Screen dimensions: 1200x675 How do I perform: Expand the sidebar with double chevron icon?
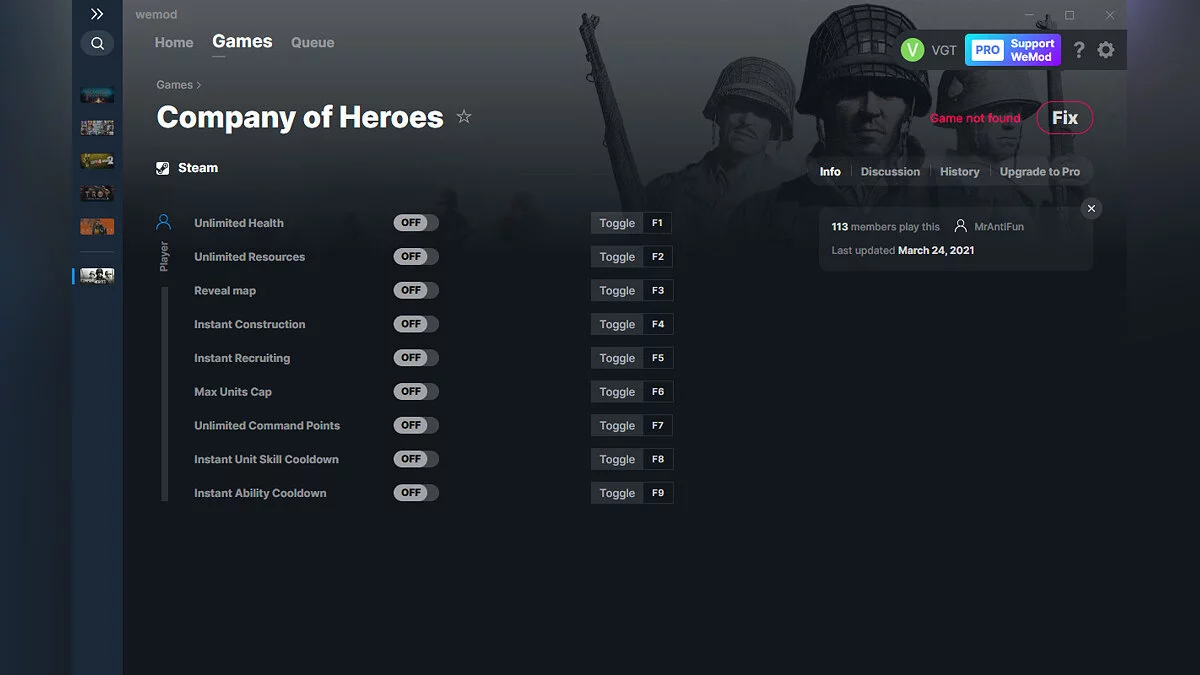(97, 14)
